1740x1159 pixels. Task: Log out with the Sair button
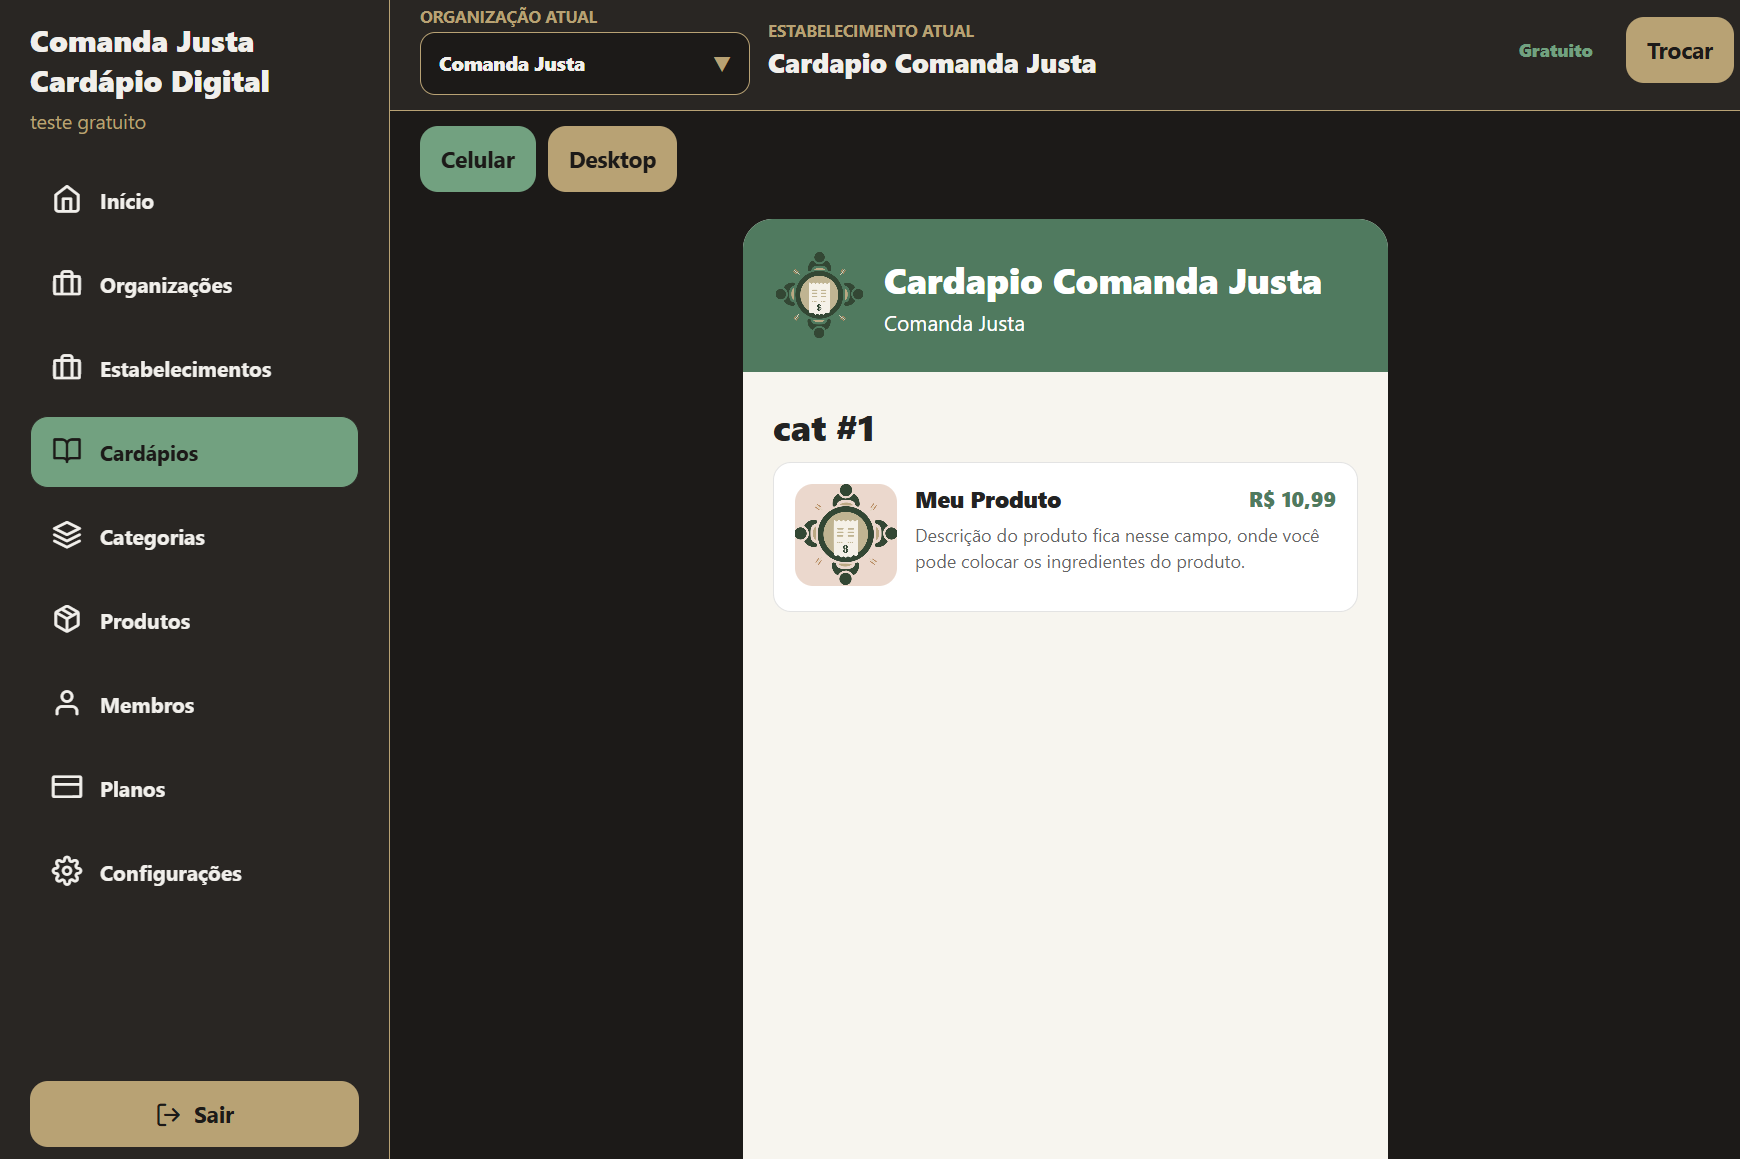(194, 1114)
